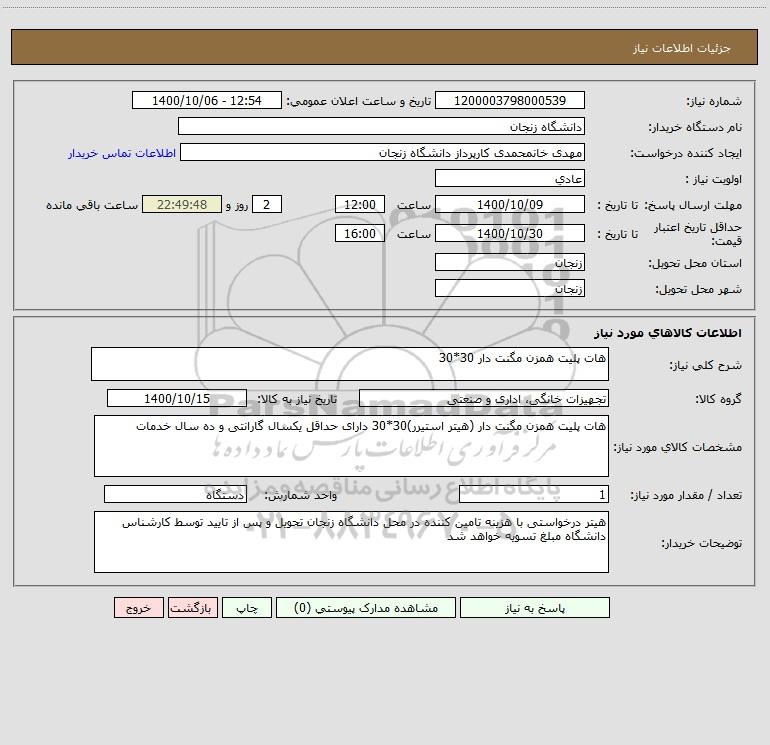The image size is (770, 745).
Task: Click the label مهلت ارسال پاسخ
Action: [693, 205]
